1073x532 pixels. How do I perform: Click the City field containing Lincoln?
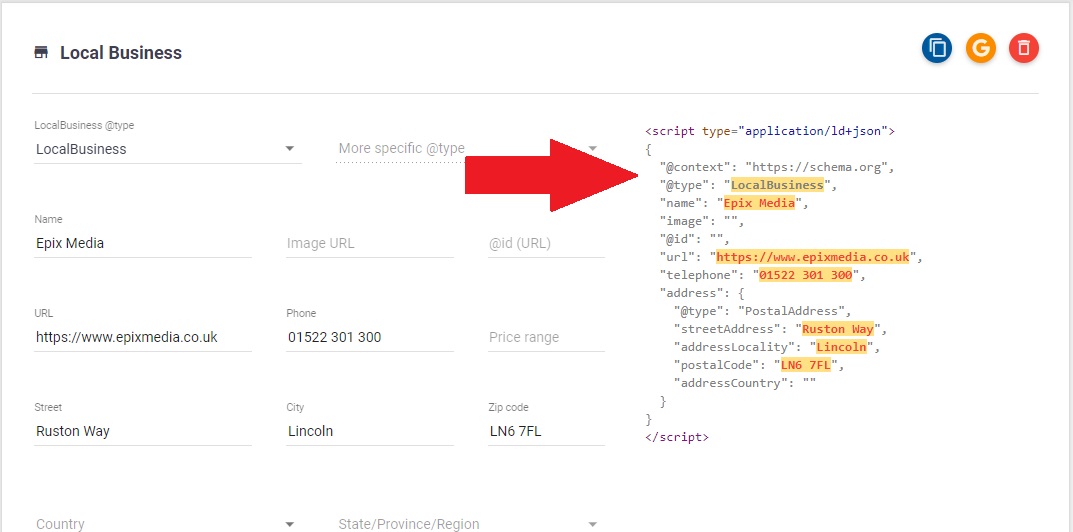tap(370, 431)
